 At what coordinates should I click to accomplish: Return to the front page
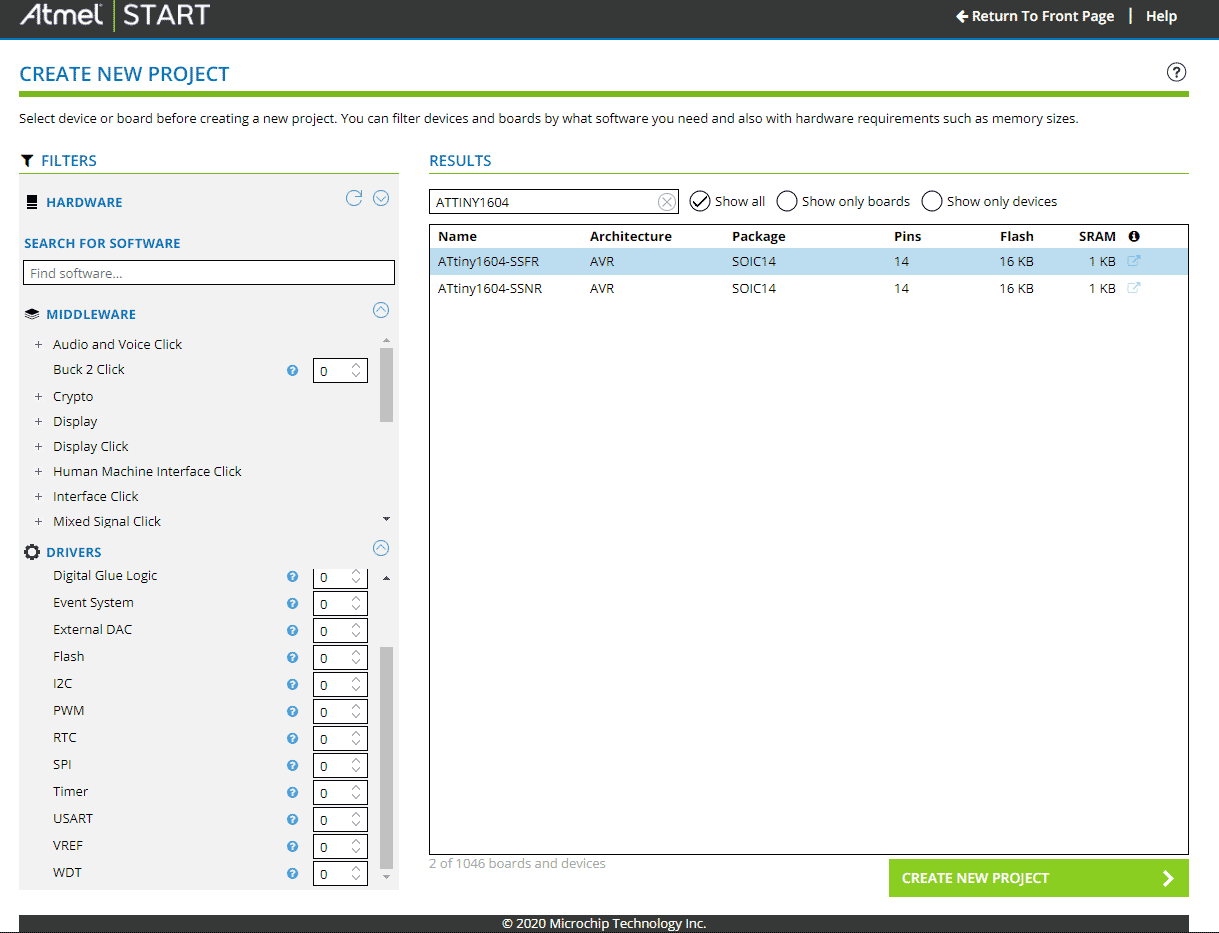(1035, 16)
